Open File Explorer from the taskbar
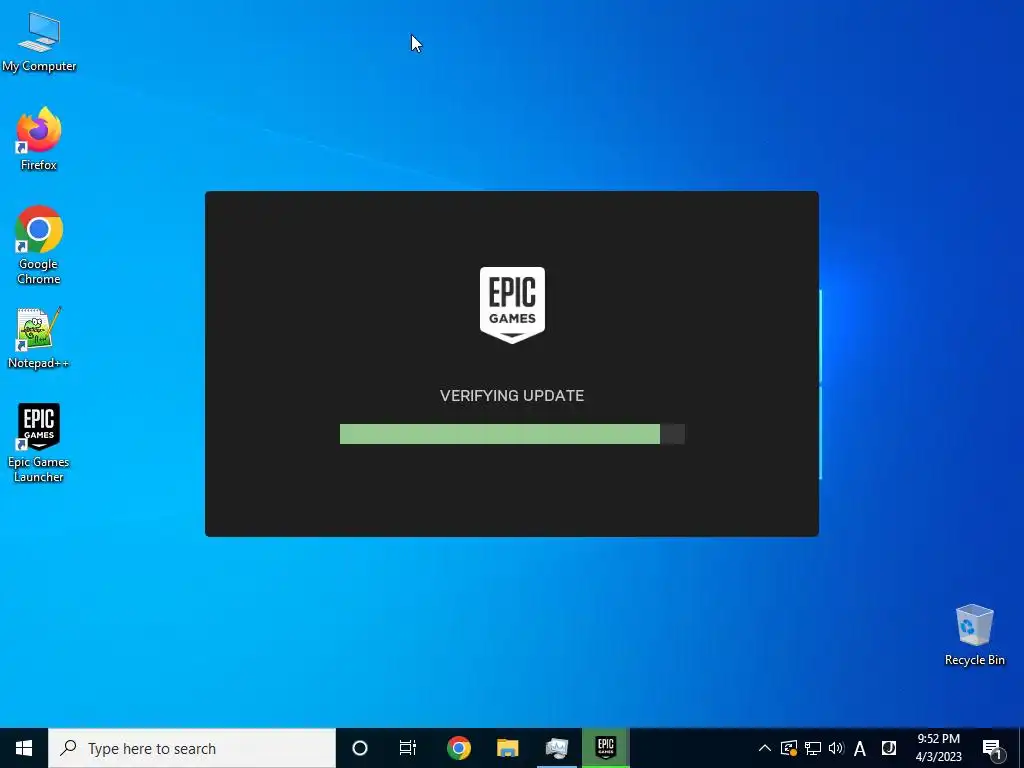 pos(507,748)
